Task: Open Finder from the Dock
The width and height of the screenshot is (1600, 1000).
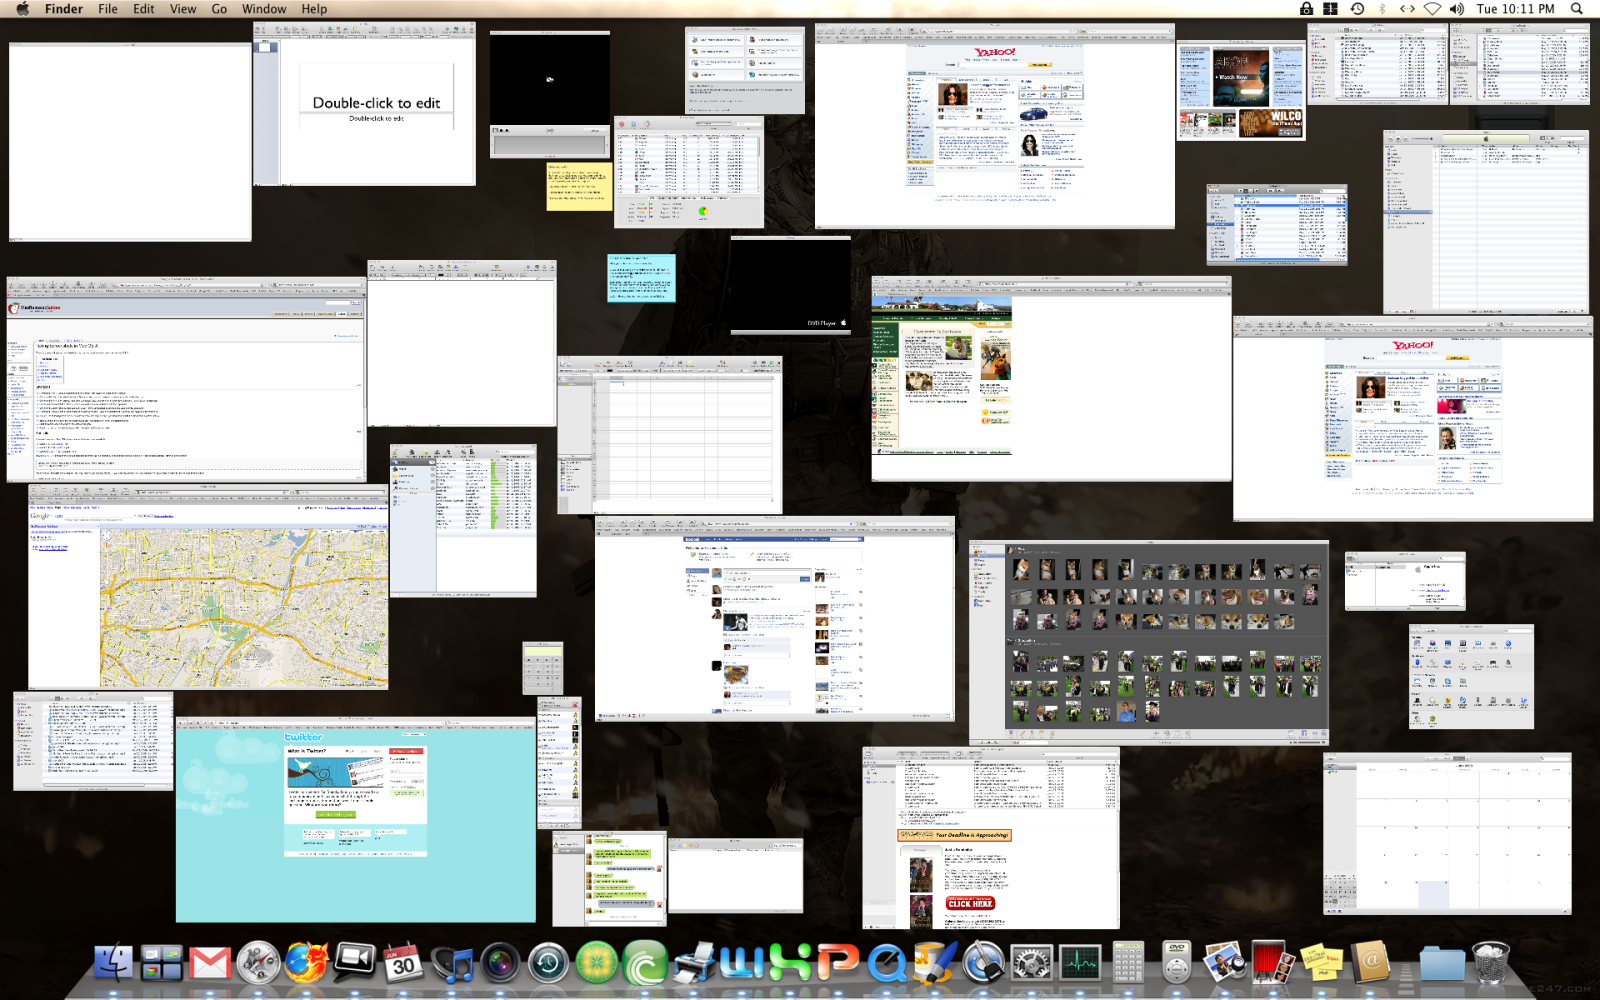Action: 113,963
